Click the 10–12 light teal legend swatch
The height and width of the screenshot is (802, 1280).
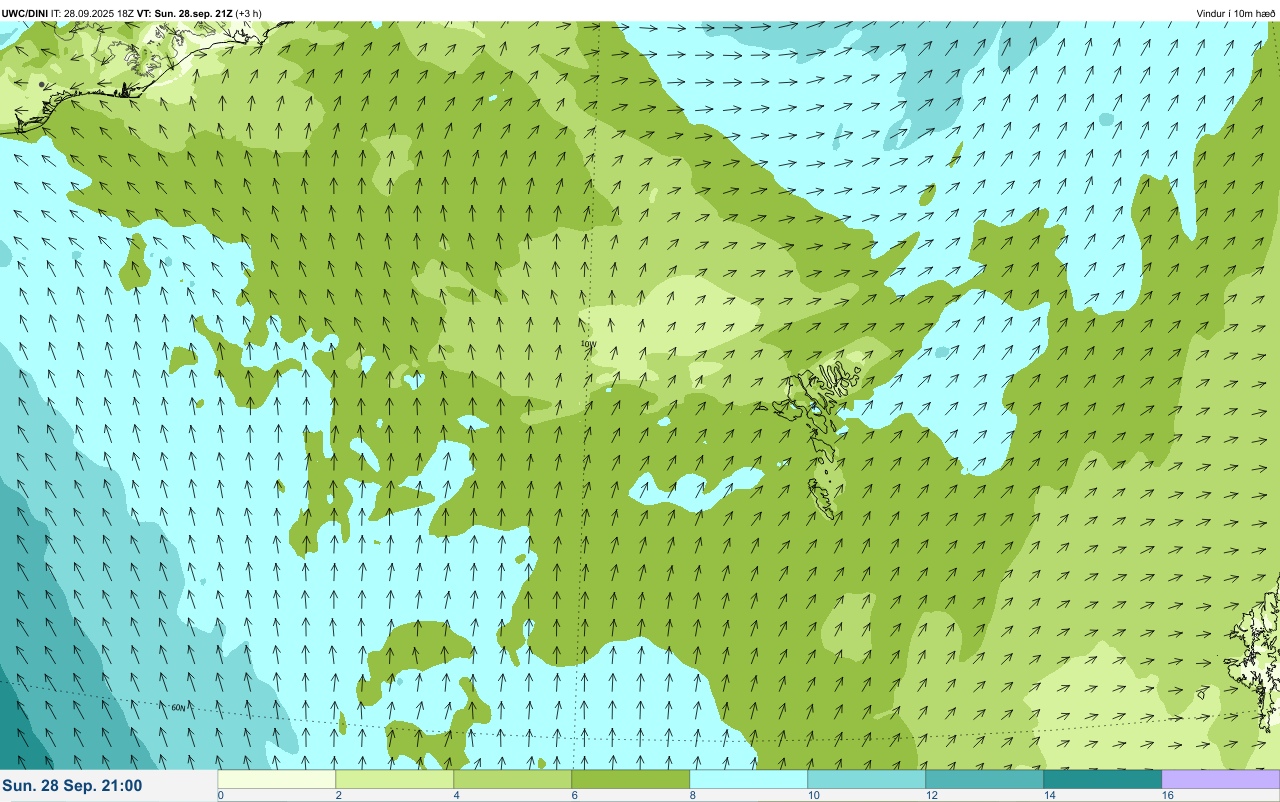867,779
